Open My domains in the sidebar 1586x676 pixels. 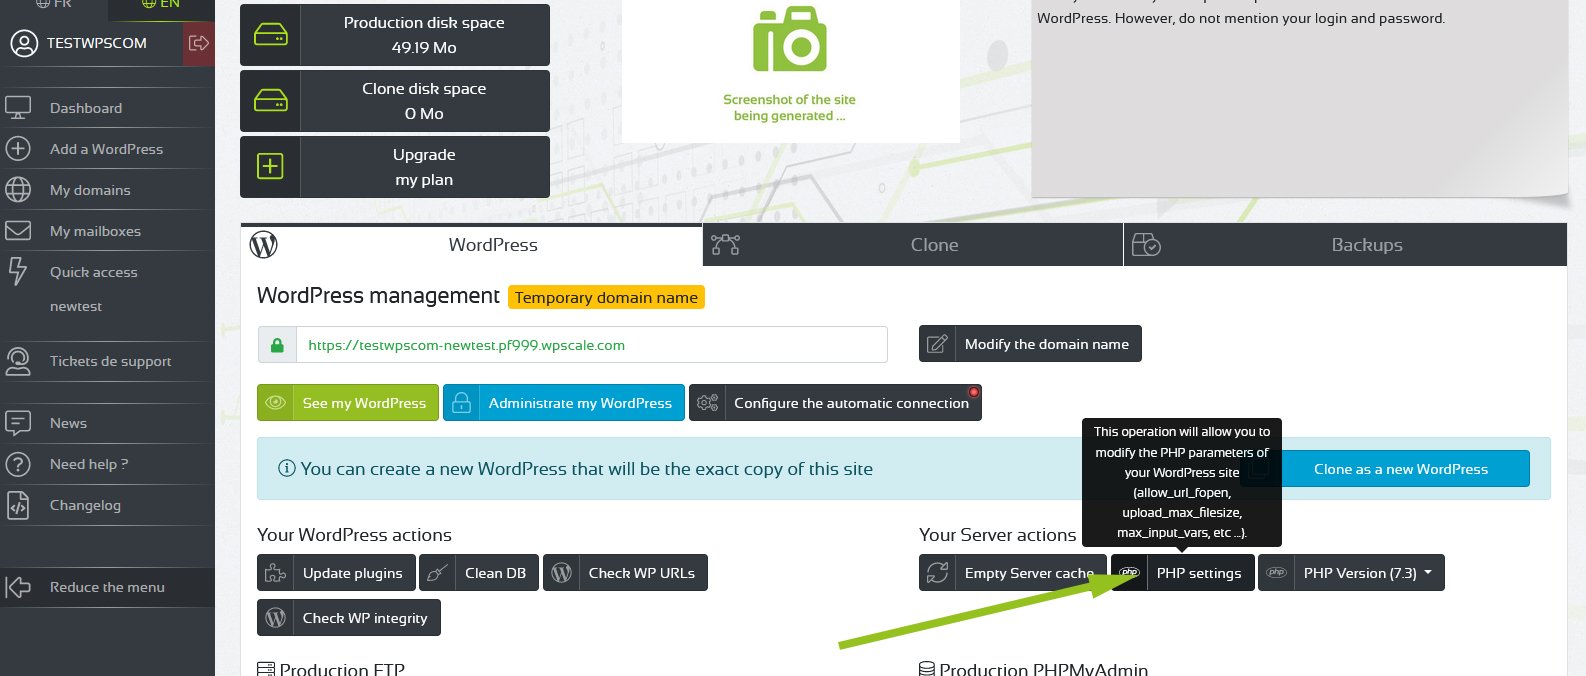(90, 190)
